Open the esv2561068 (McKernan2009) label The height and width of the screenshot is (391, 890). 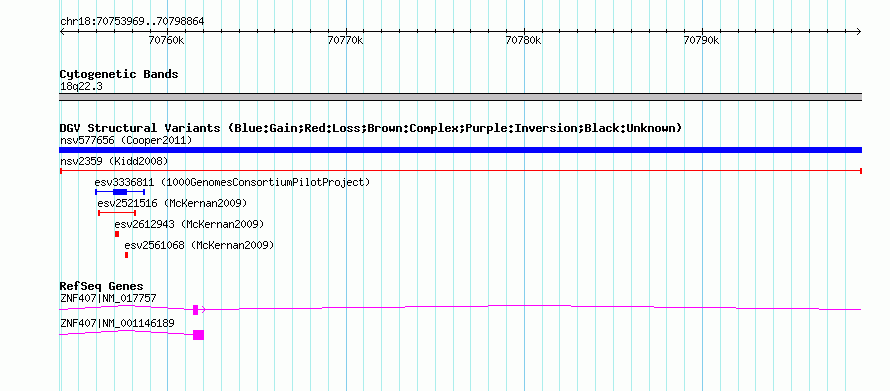tap(199, 245)
